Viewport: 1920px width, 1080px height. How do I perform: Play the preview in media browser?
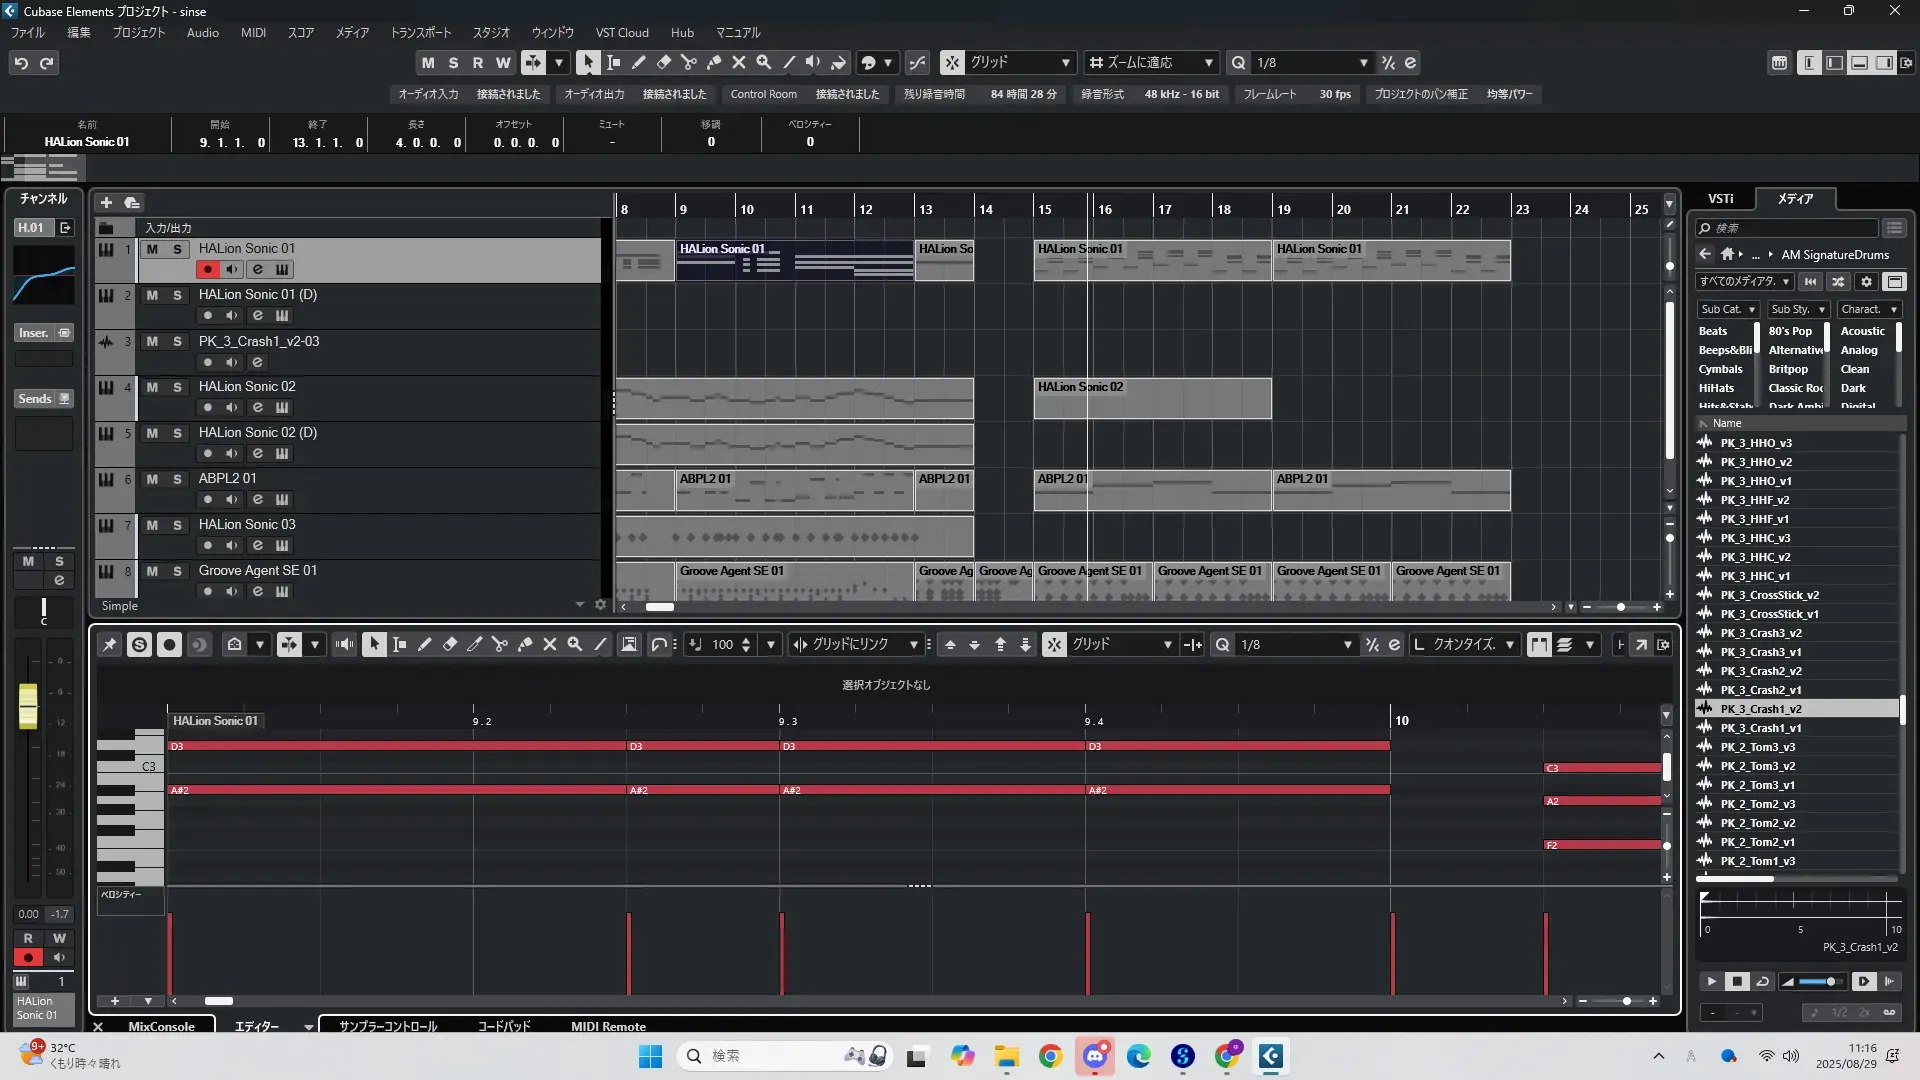[x=1711, y=981]
